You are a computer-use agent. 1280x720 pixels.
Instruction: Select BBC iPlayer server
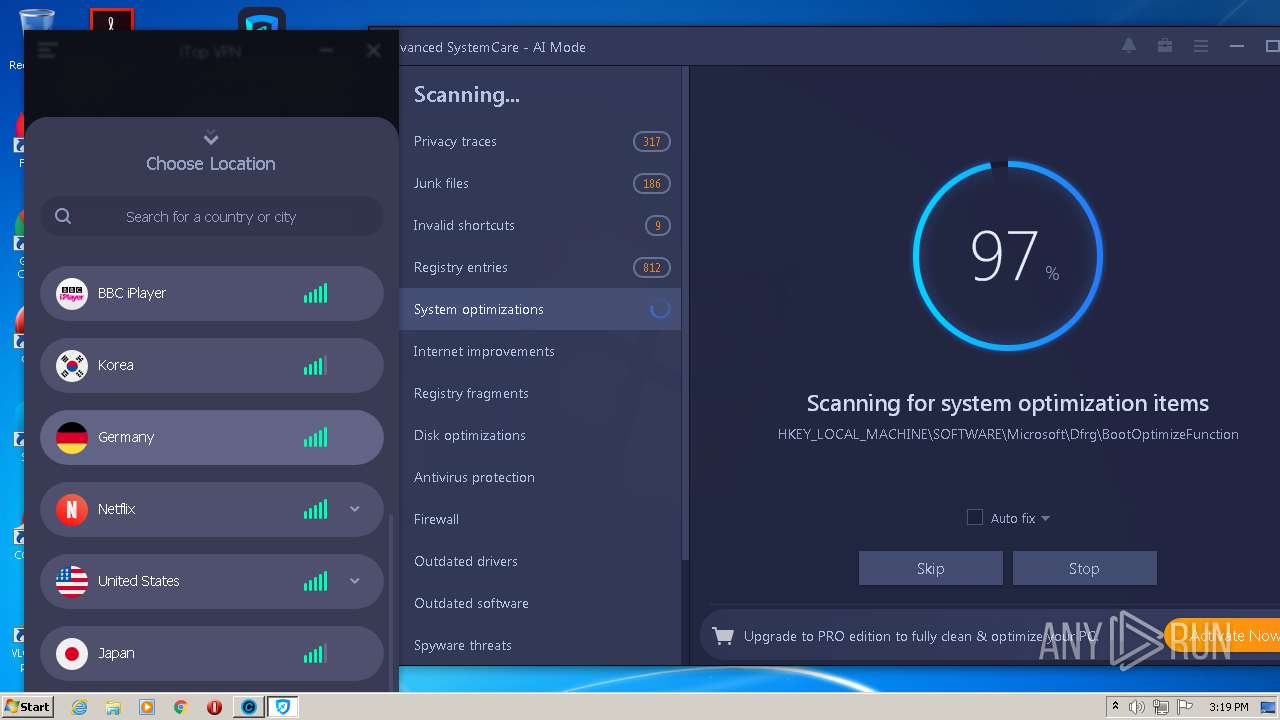click(x=211, y=293)
